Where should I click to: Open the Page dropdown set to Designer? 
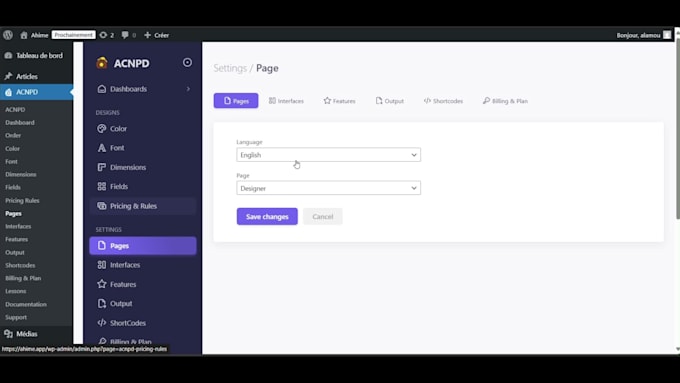(328, 188)
